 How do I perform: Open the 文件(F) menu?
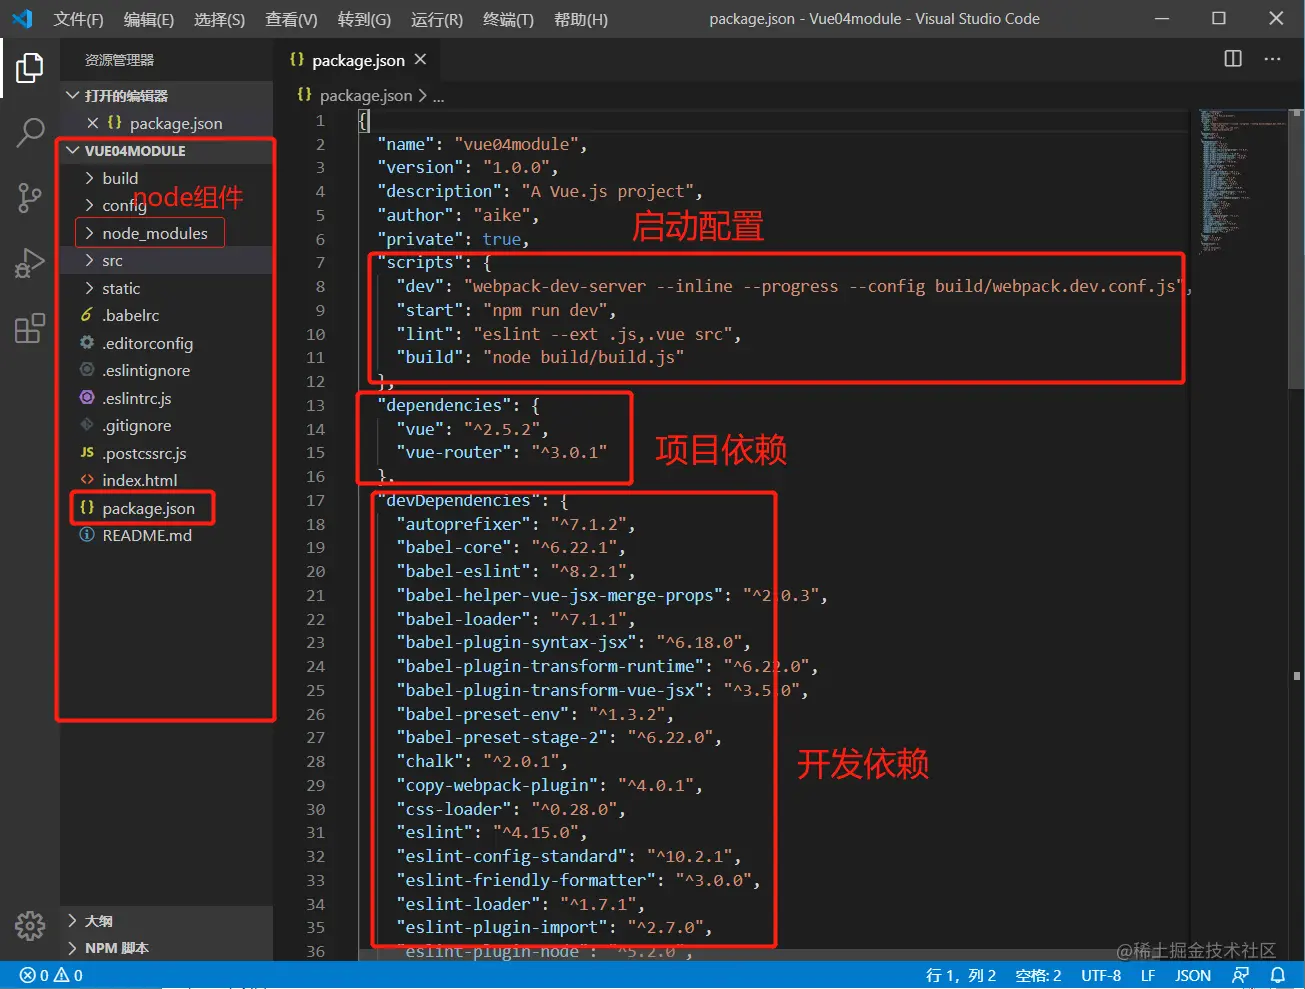point(78,19)
